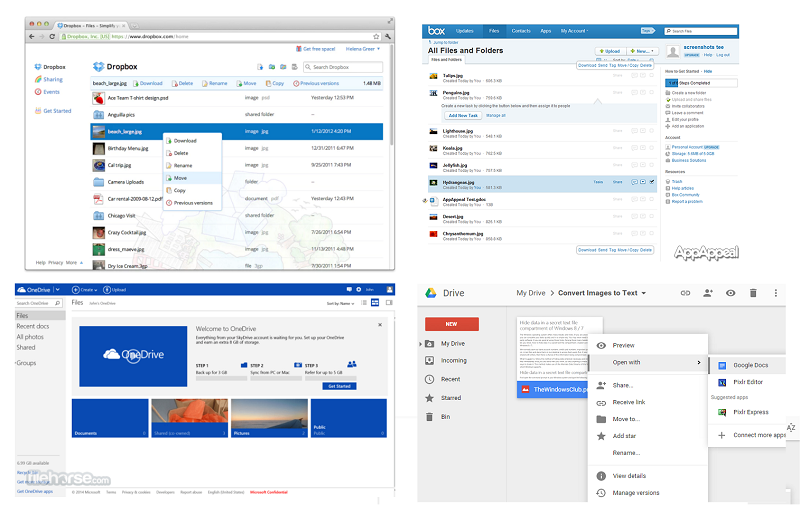Toggle the checkbox on Koala.jpg row in Box
The height and width of the screenshot is (505, 800).
tap(652, 147)
